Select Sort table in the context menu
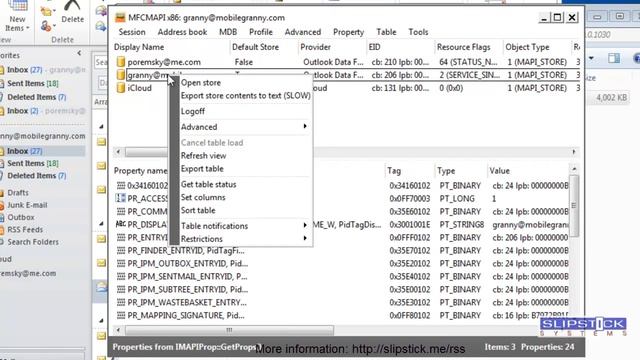 click(x=245, y=211)
